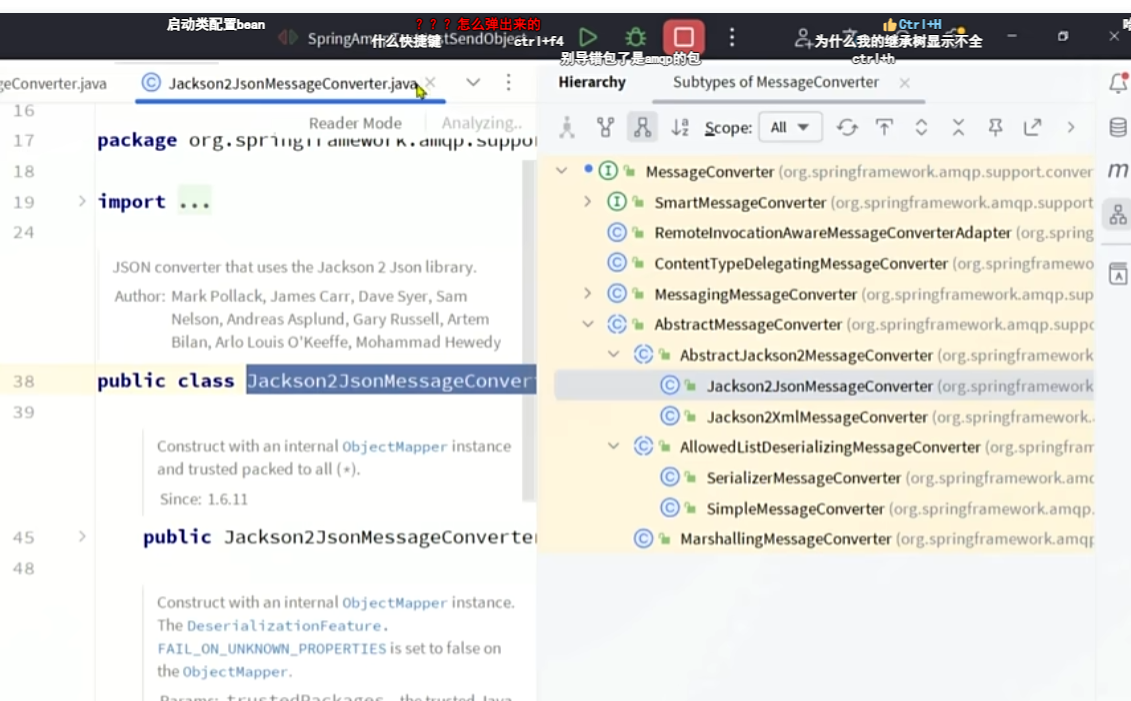Click the highlighted class name Jackson2JsonMessageConverter in code
This screenshot has width=1131, height=701.
[x=391, y=380]
